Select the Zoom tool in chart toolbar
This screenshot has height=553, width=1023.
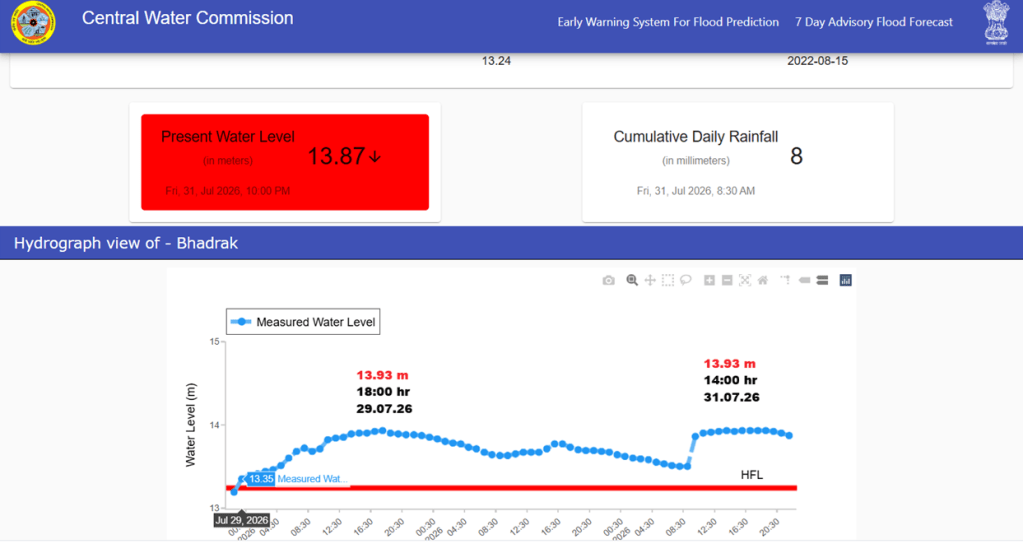tap(632, 280)
